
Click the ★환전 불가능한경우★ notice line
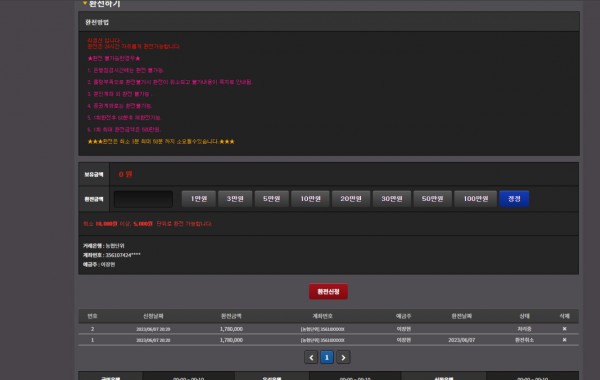[114, 59]
